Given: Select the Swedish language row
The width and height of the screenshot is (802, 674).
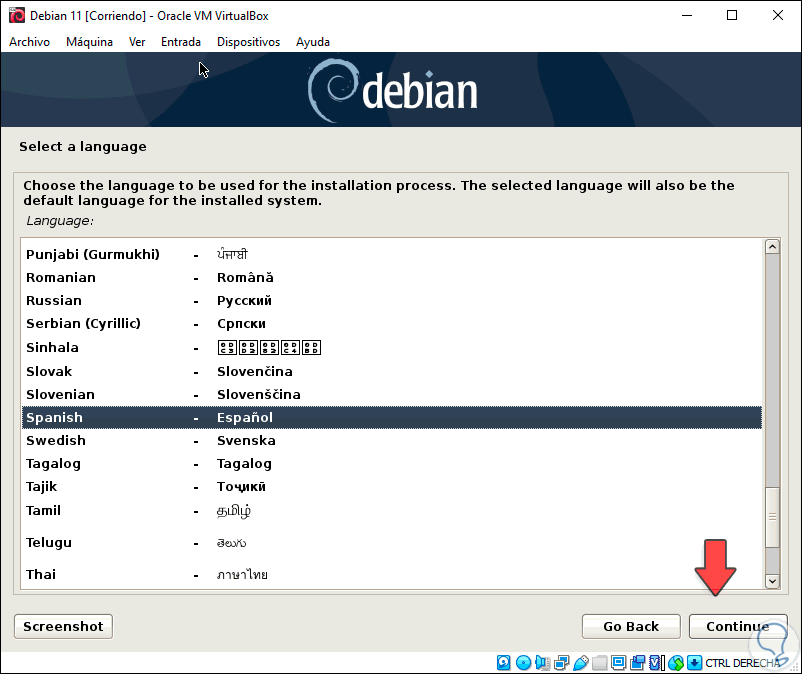Looking at the screenshot, I should click(x=392, y=440).
